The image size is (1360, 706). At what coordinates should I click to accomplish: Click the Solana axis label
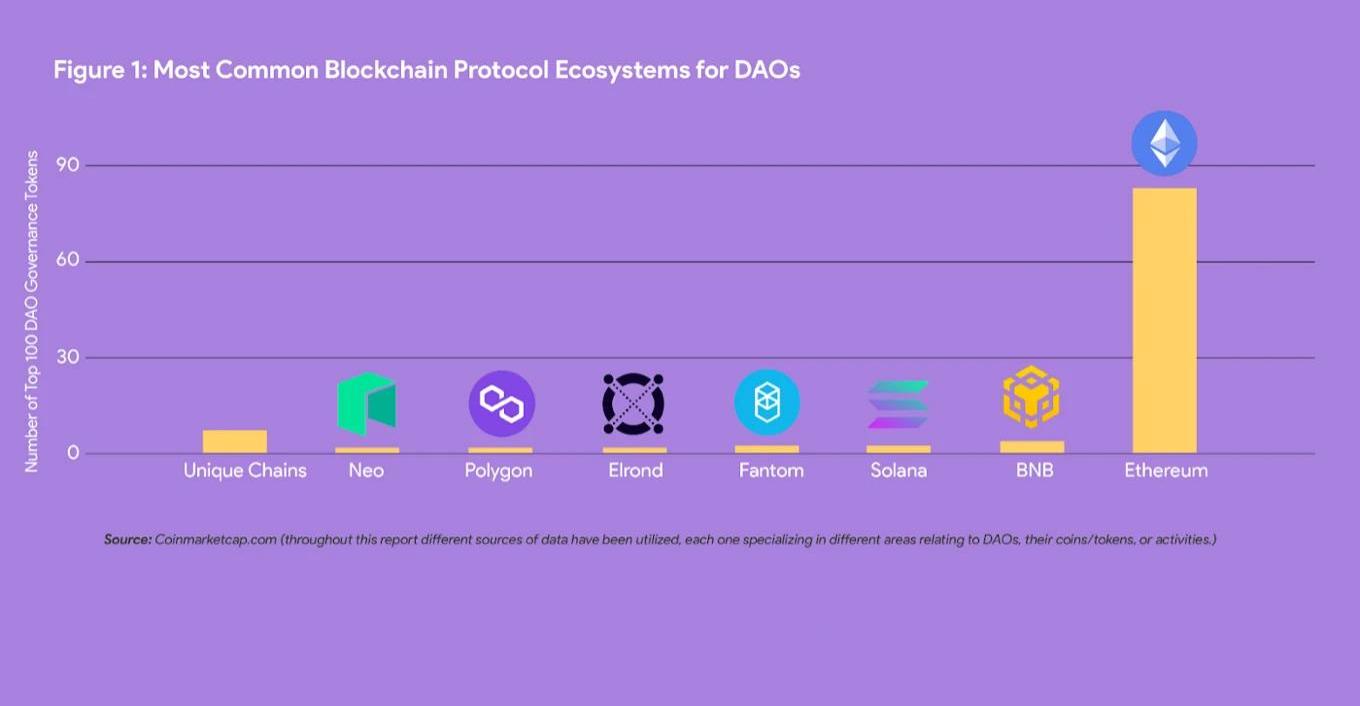pos(898,470)
